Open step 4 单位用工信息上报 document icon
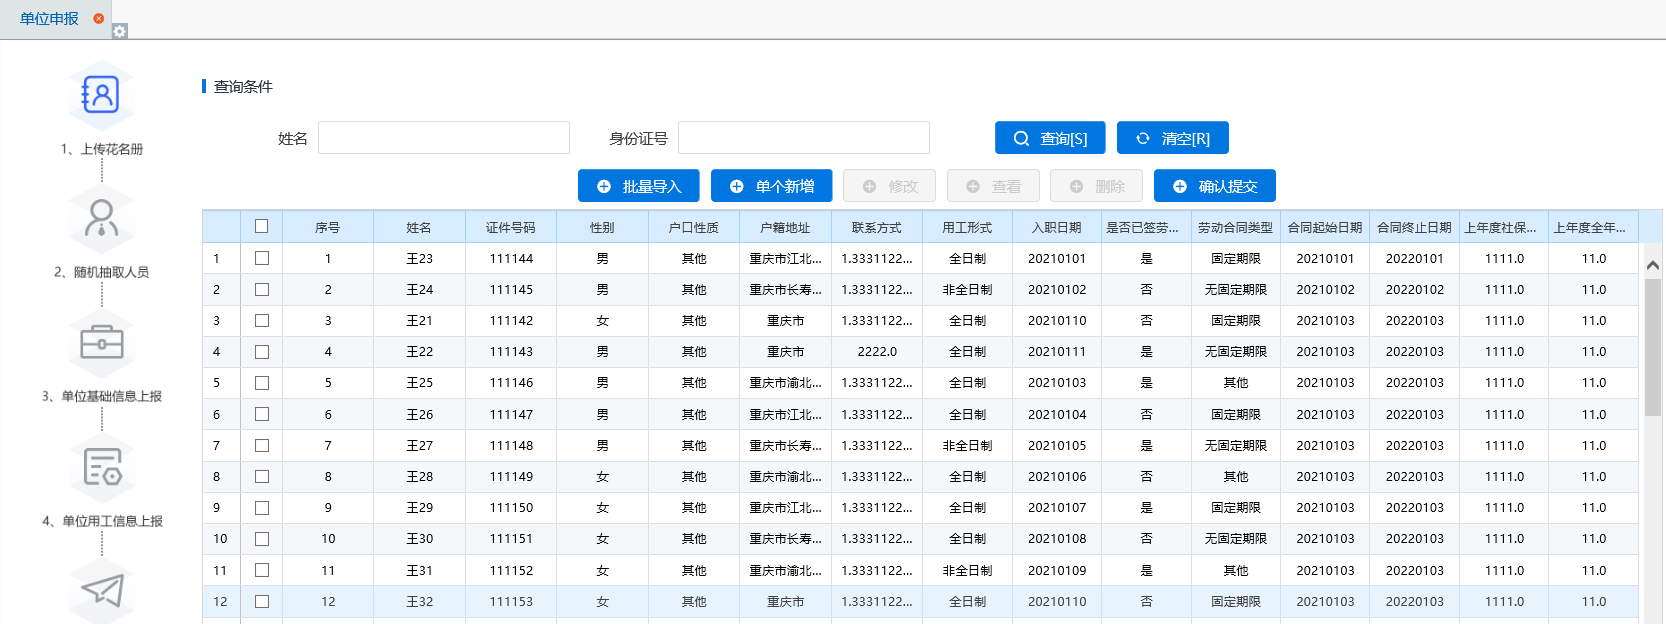The height and width of the screenshot is (624, 1666). 101,467
